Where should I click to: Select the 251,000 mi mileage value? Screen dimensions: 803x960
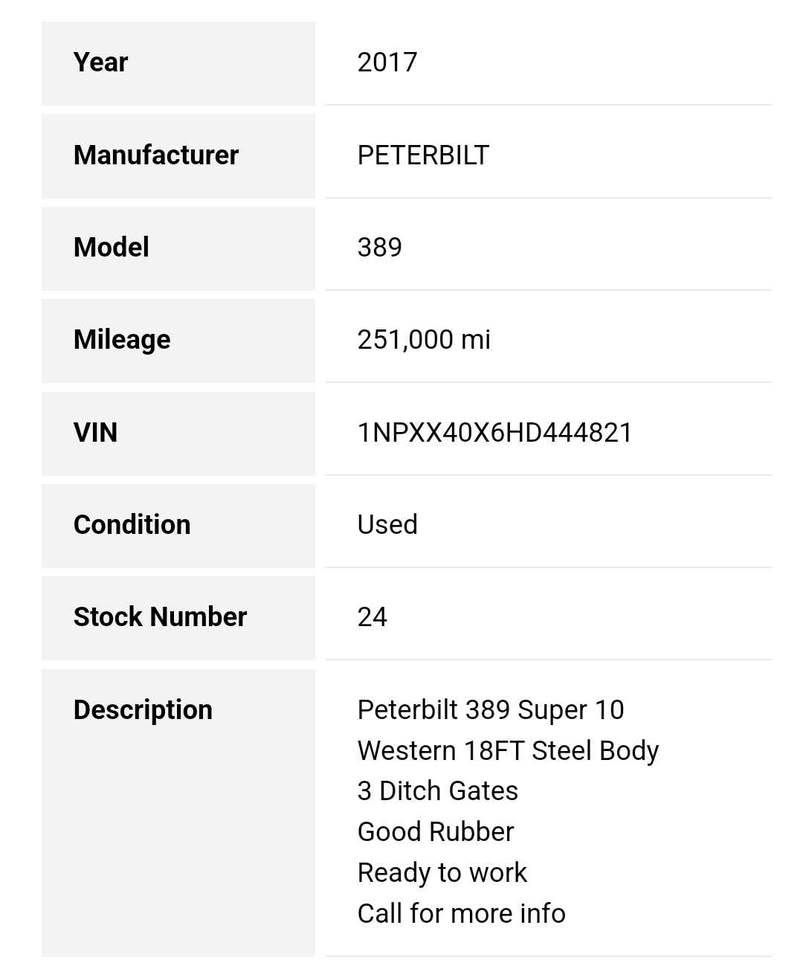424,340
